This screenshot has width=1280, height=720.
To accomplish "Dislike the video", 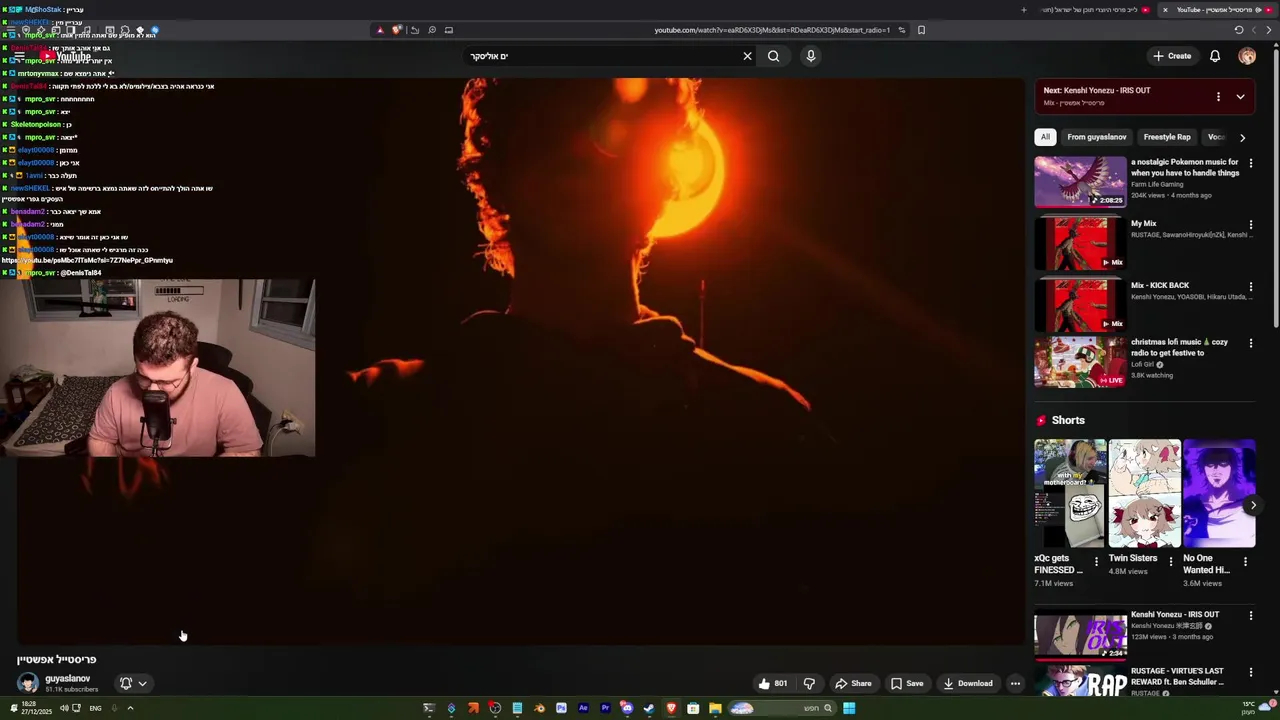I will (809, 684).
